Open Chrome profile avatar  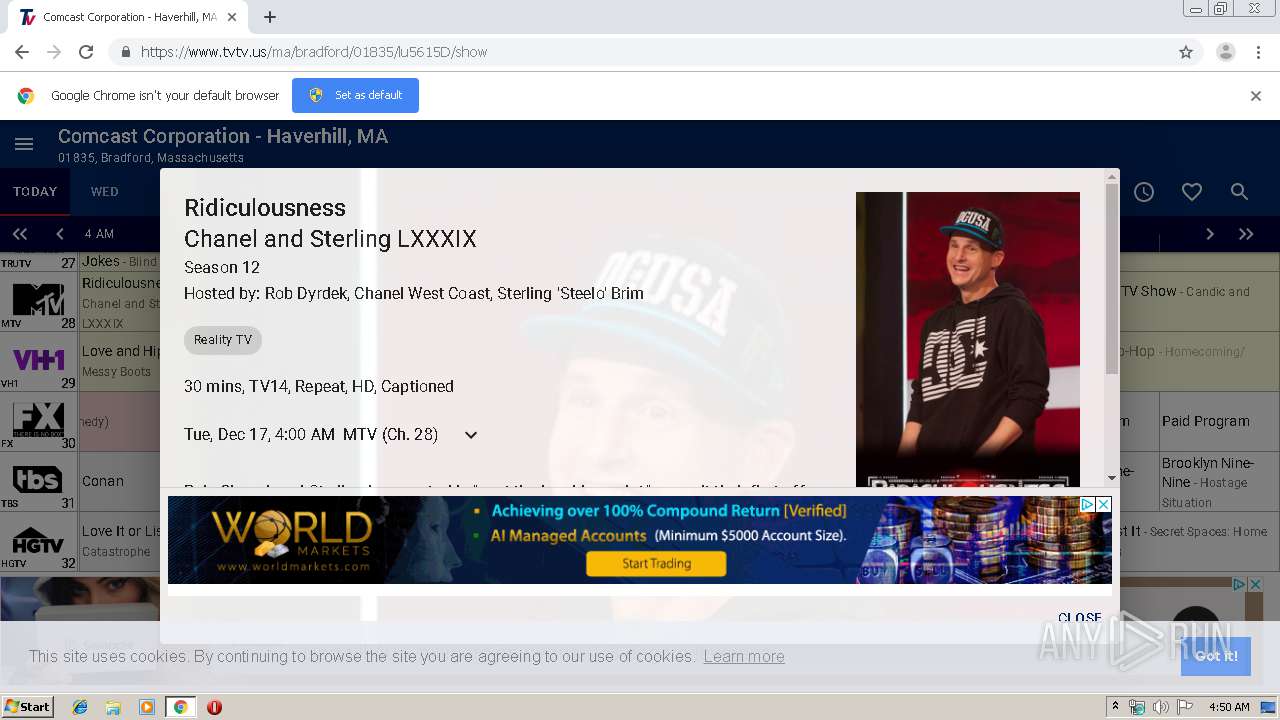(x=1226, y=52)
